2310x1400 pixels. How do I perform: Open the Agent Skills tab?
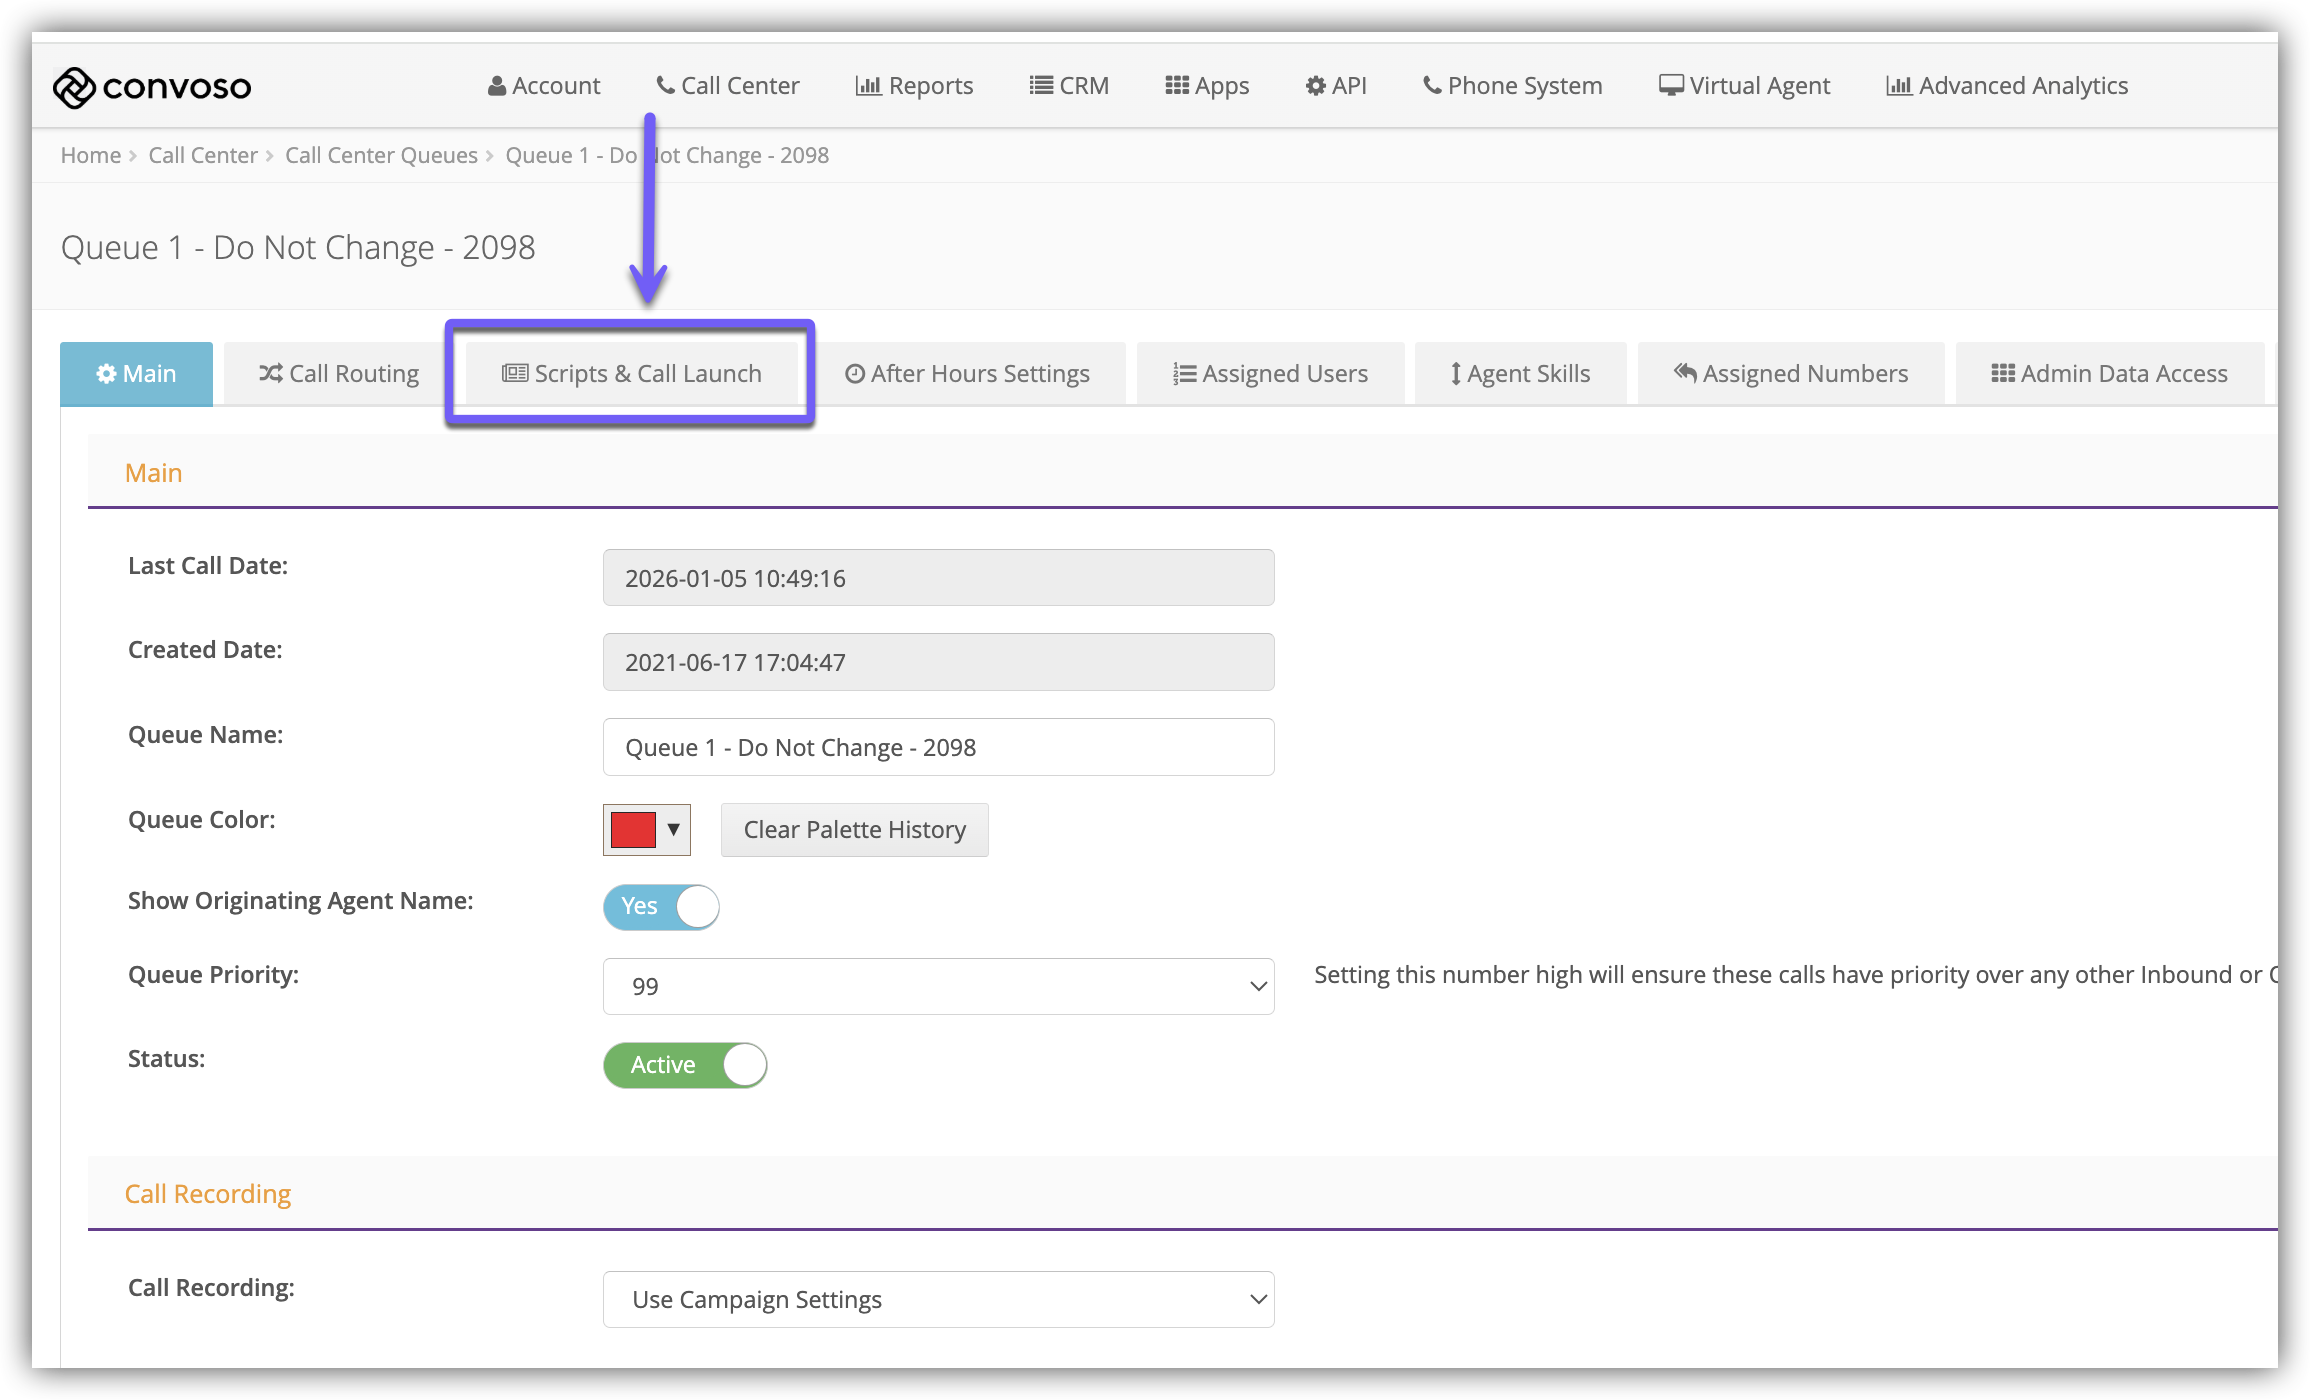coord(1520,374)
